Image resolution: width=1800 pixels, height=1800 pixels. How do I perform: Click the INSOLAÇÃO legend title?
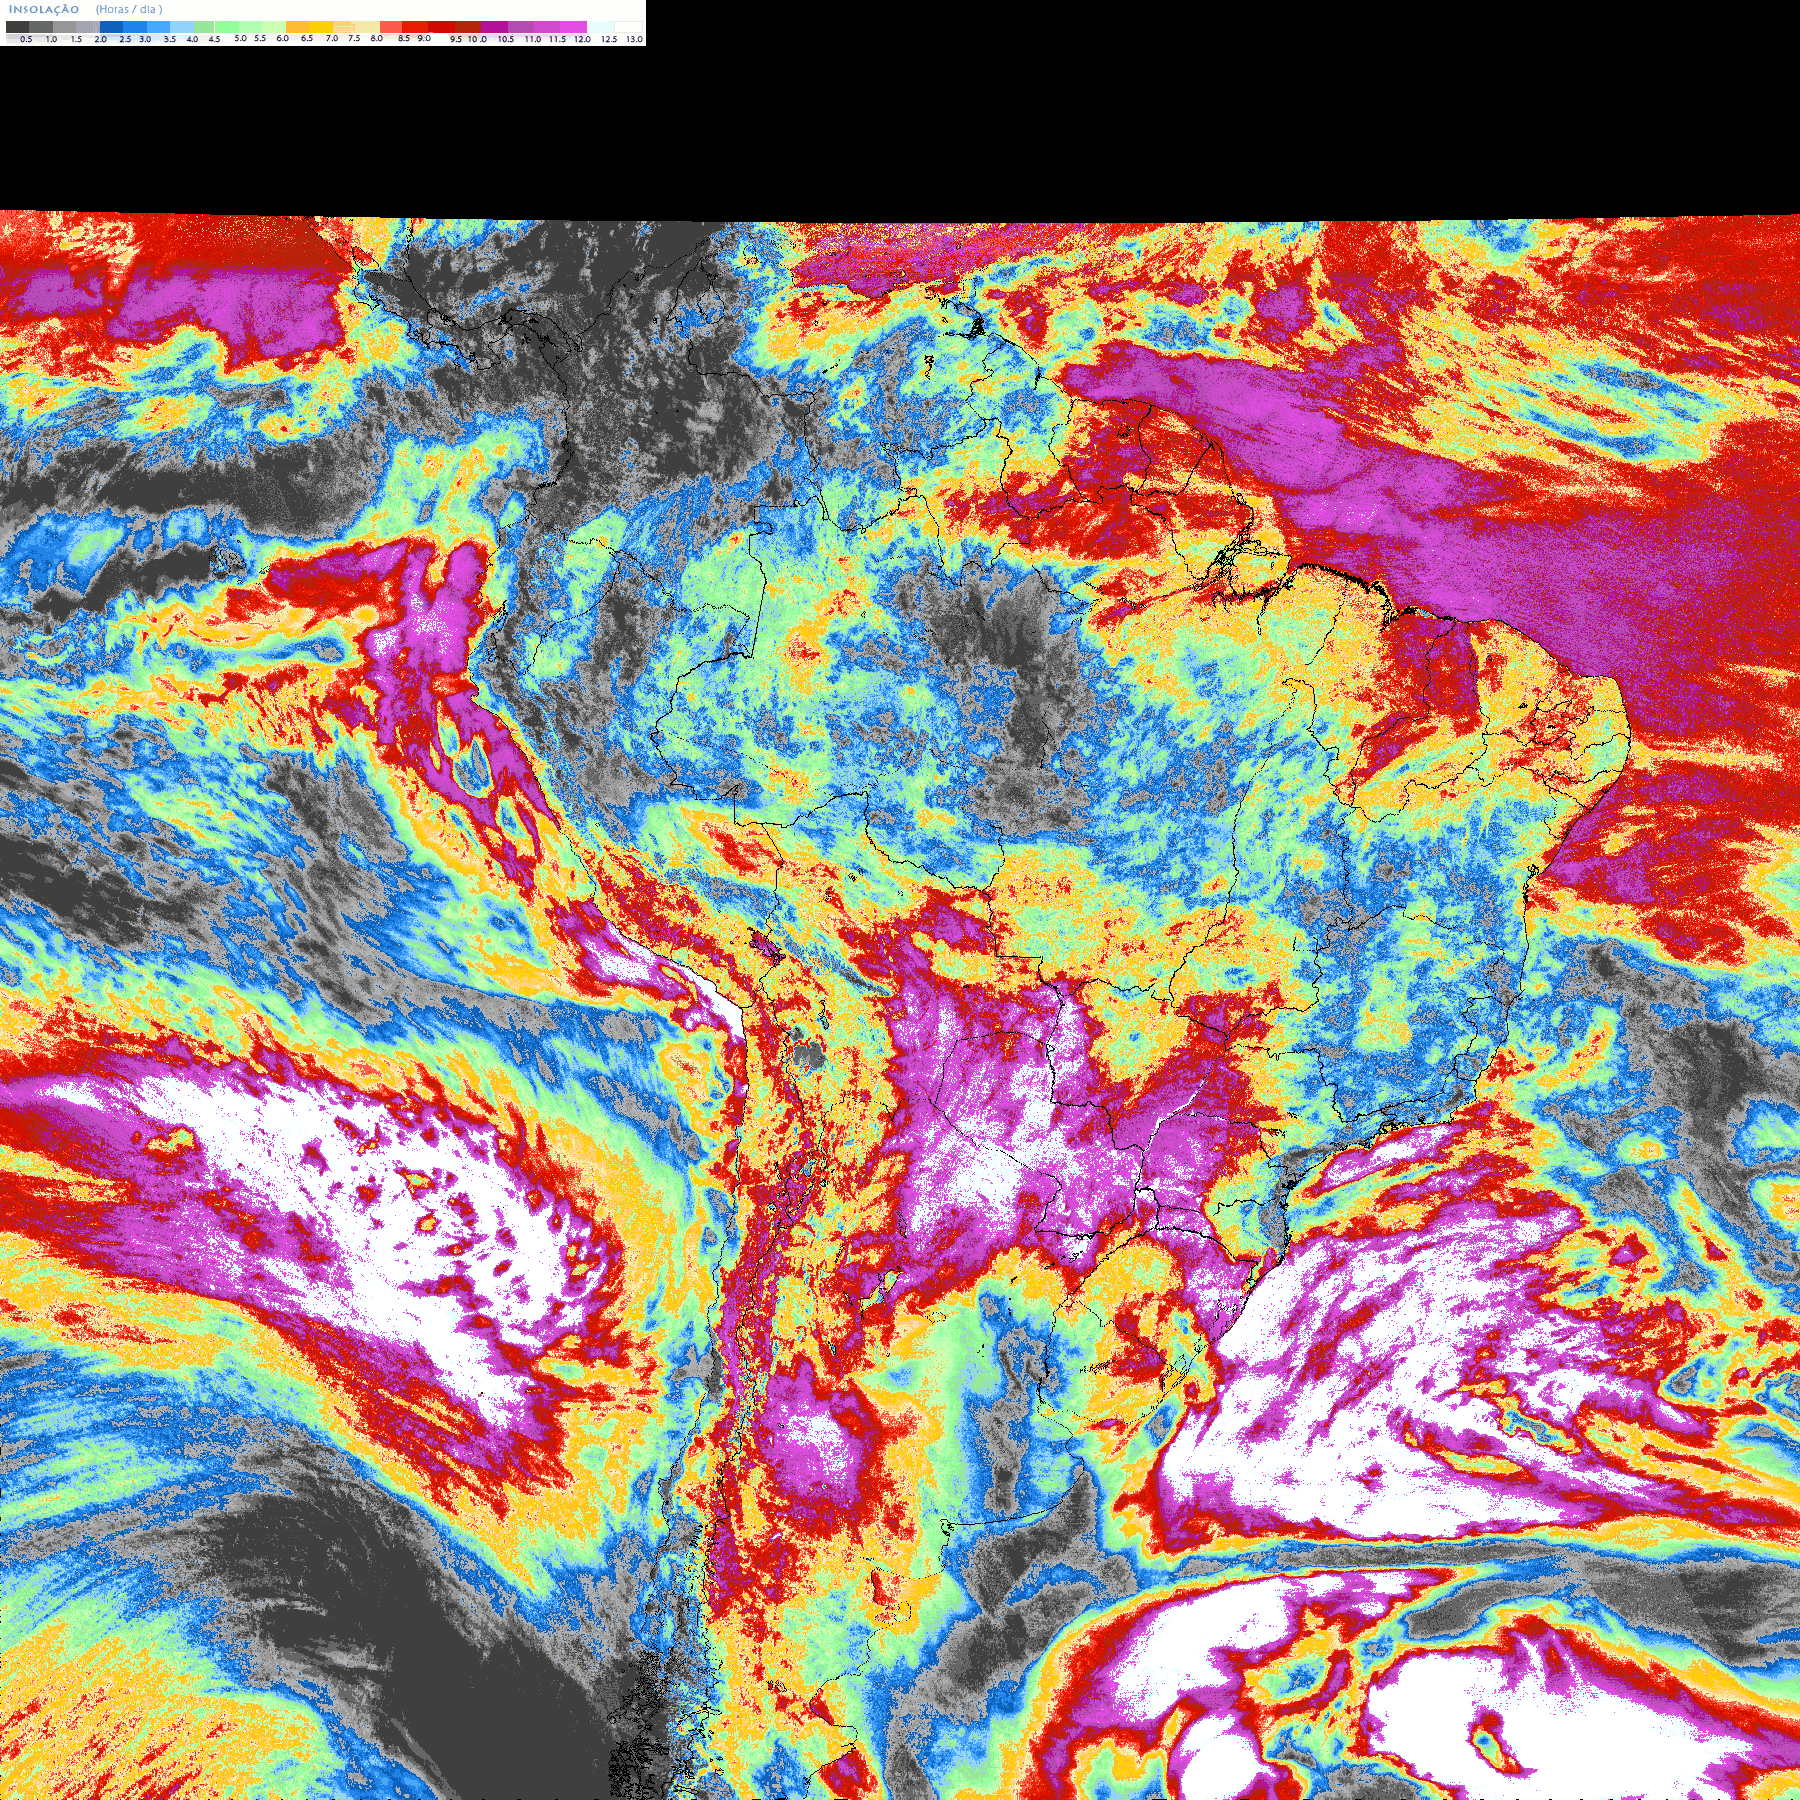coord(44,9)
